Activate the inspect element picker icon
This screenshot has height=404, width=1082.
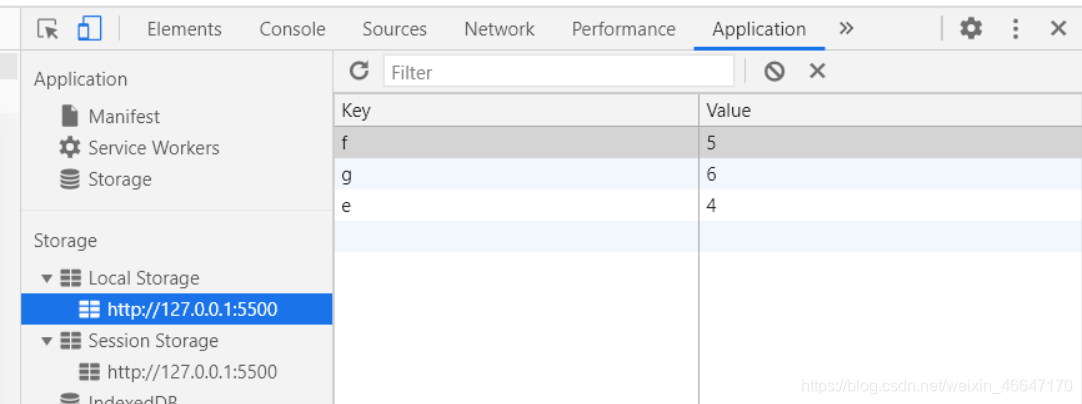click(x=48, y=29)
